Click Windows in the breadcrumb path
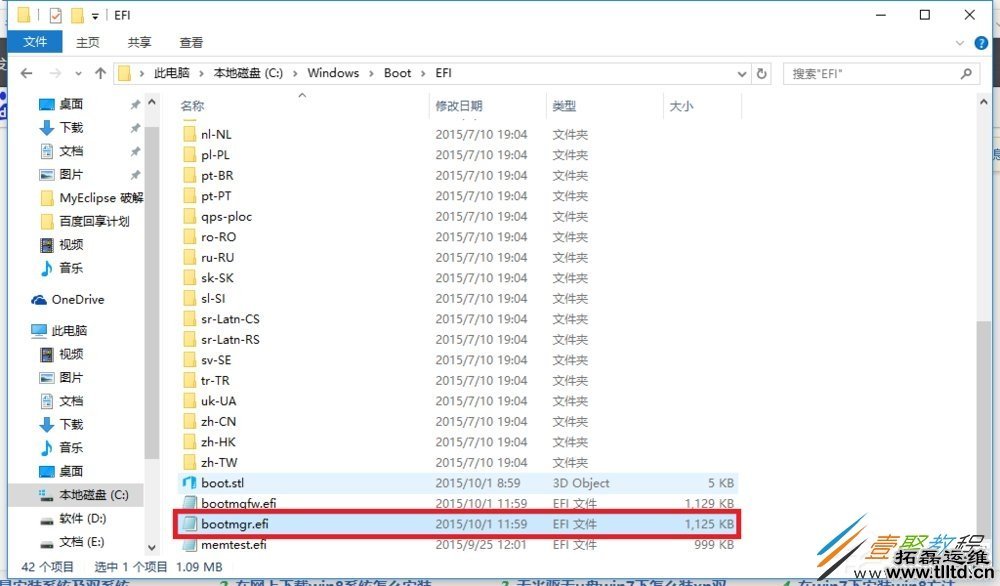 click(x=333, y=72)
